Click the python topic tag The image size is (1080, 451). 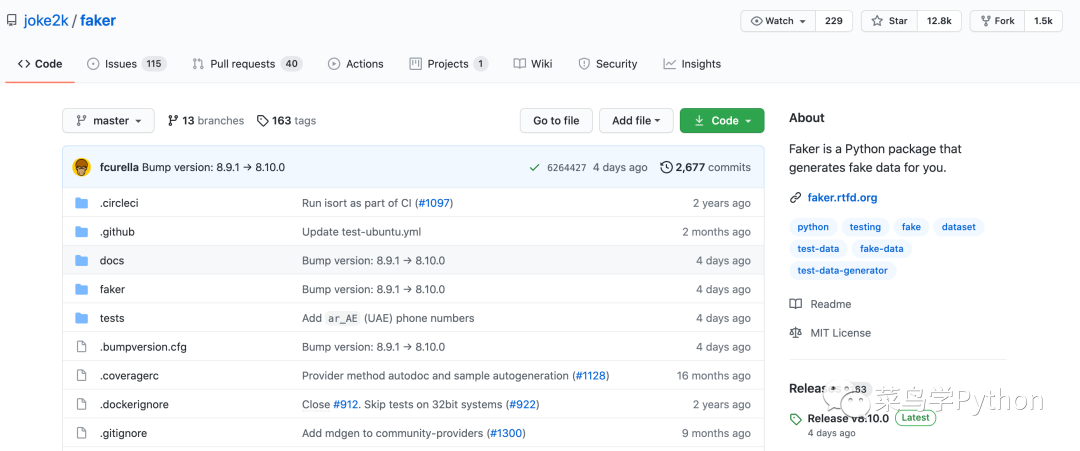[x=813, y=227]
